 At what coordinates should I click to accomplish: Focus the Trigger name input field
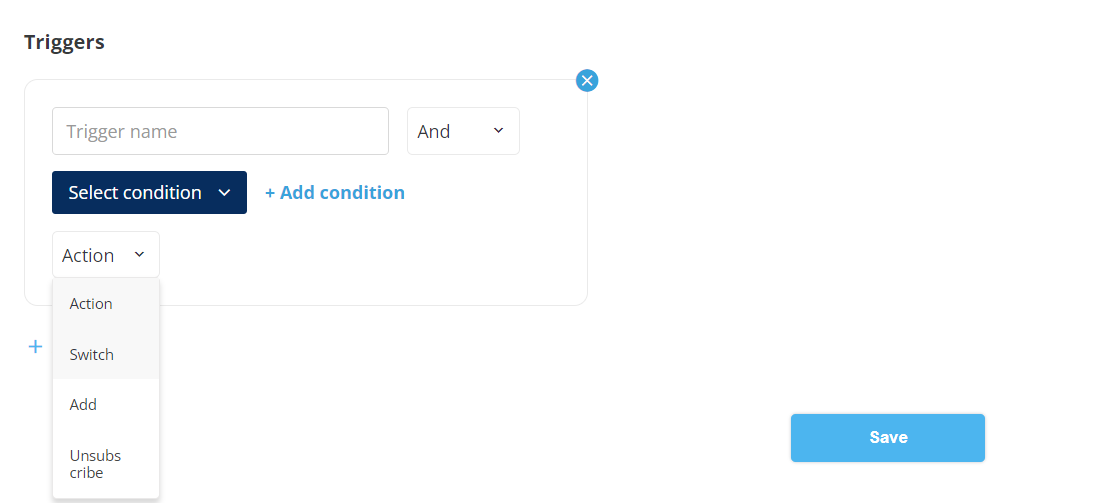coord(220,131)
